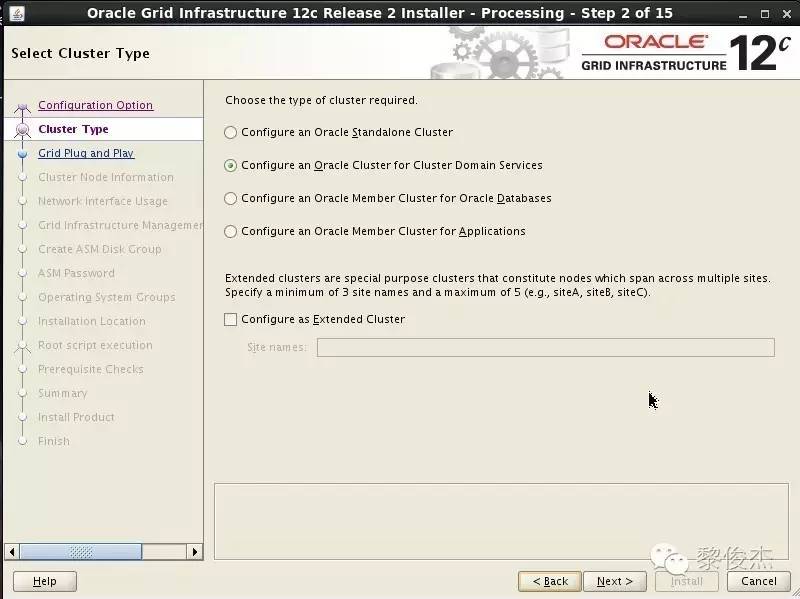Click the Configuration Option step bullet icon
The image size is (800, 599).
22,107
